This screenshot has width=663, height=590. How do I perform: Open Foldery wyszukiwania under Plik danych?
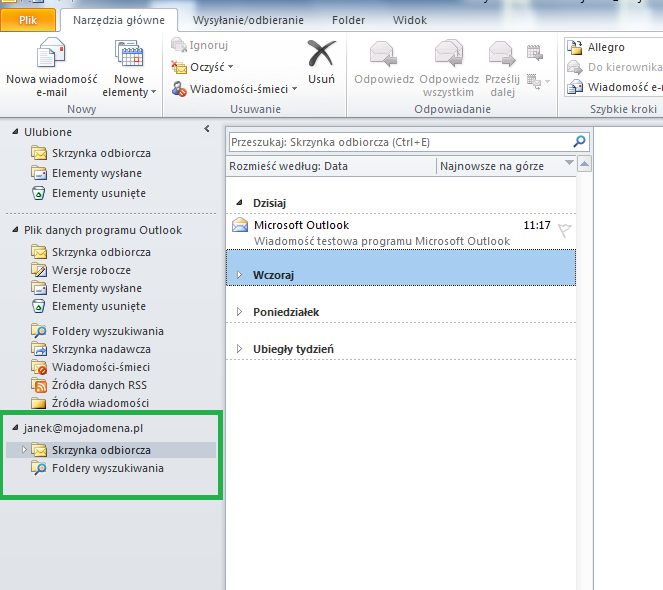(107, 331)
